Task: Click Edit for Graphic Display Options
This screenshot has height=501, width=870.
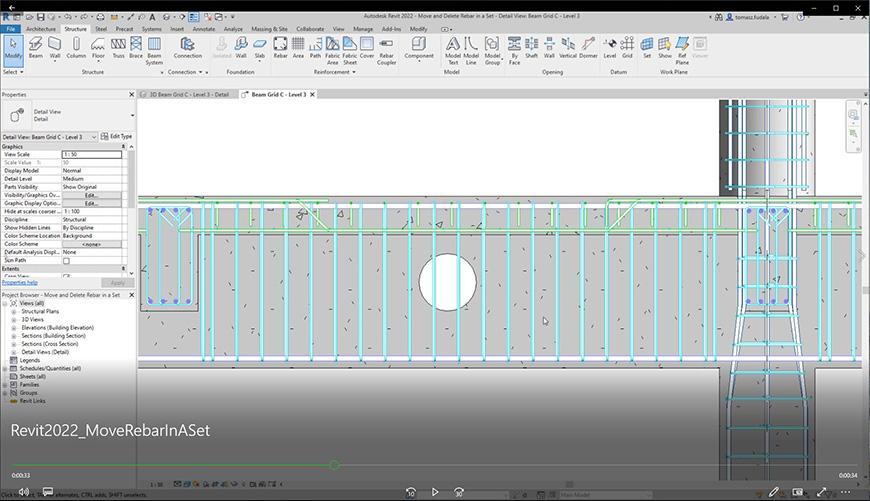Action: click(x=92, y=204)
